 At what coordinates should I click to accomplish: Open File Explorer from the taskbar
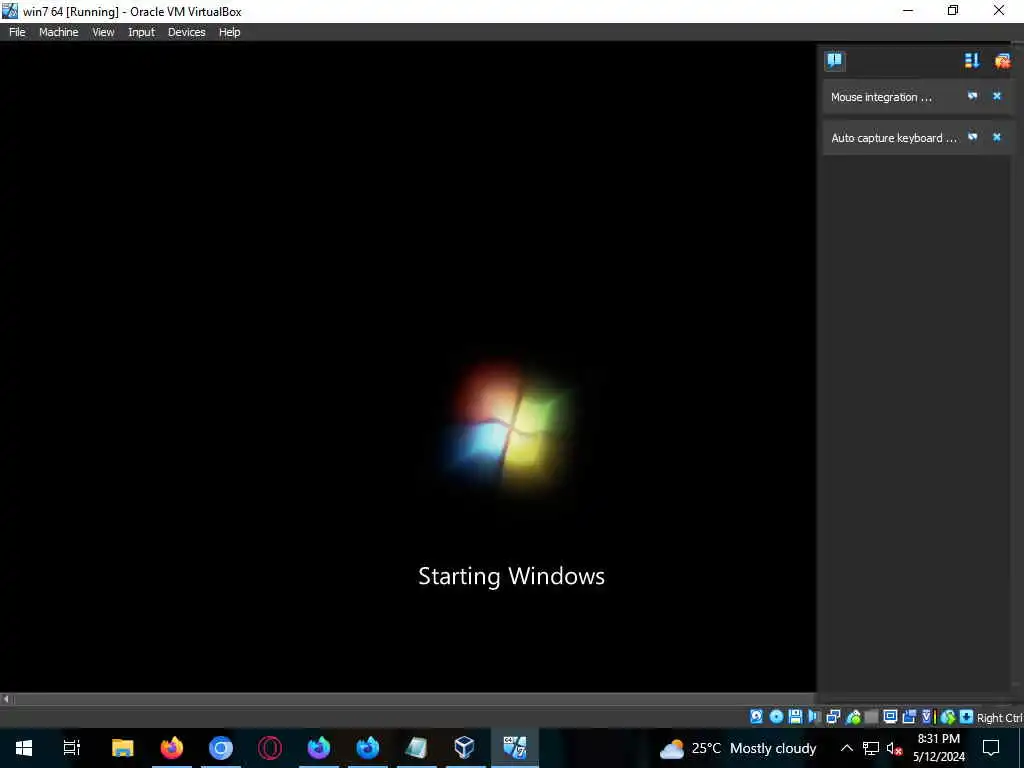[122, 748]
